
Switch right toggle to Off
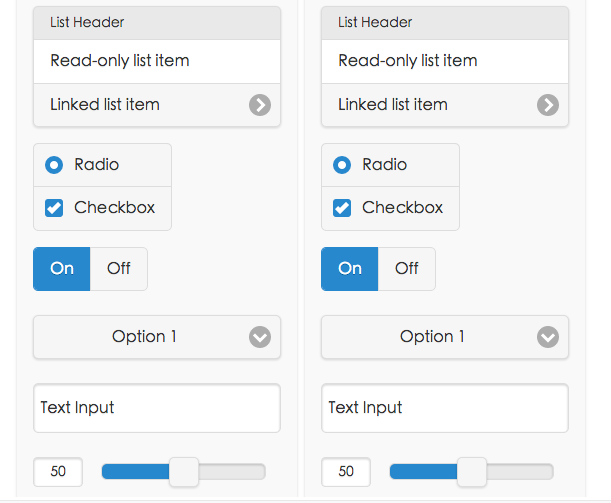[407, 269]
